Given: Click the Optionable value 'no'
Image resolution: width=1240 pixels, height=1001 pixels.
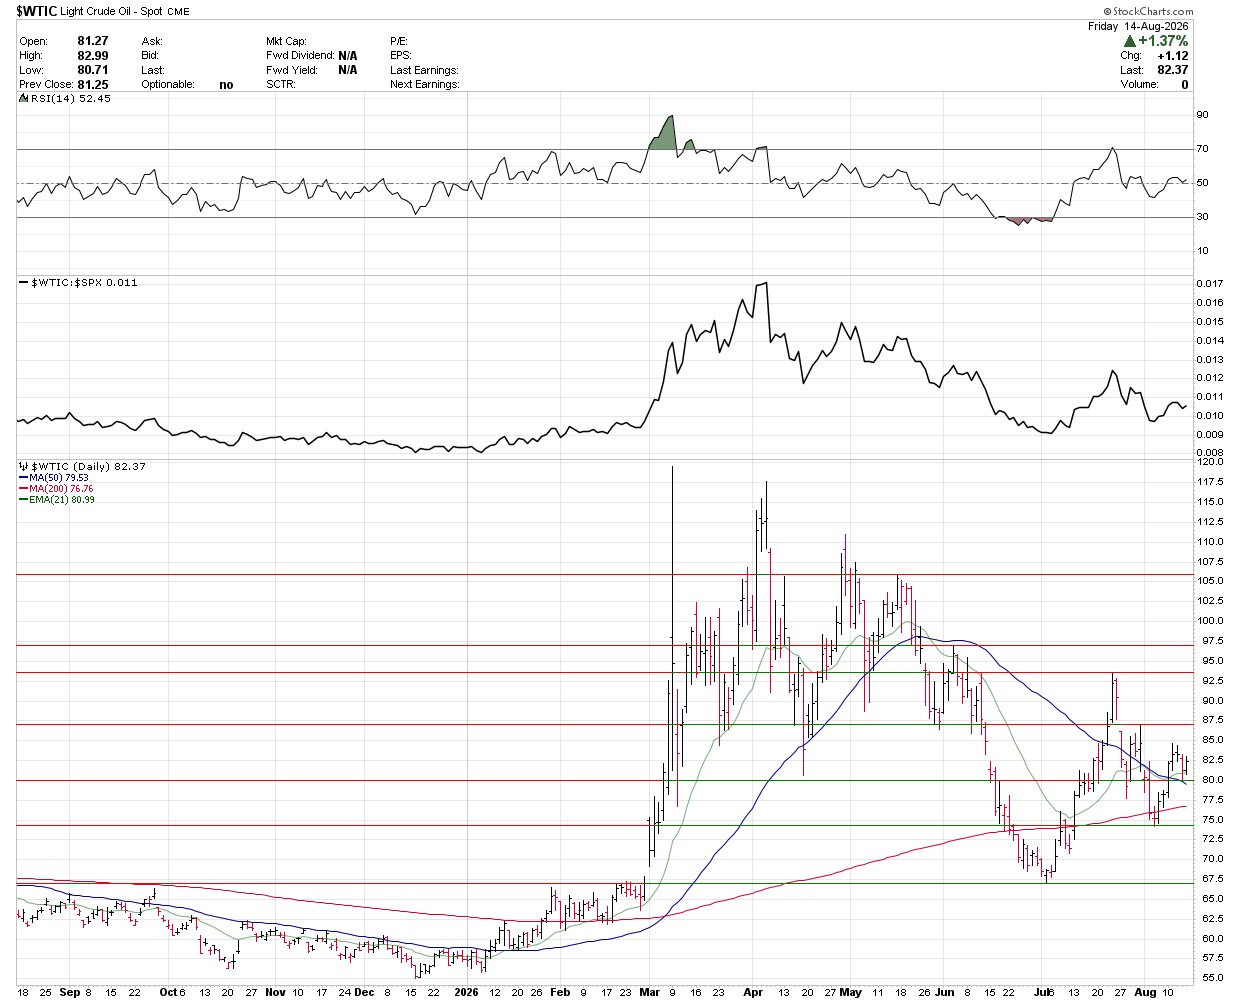Looking at the screenshot, I should coord(226,85).
